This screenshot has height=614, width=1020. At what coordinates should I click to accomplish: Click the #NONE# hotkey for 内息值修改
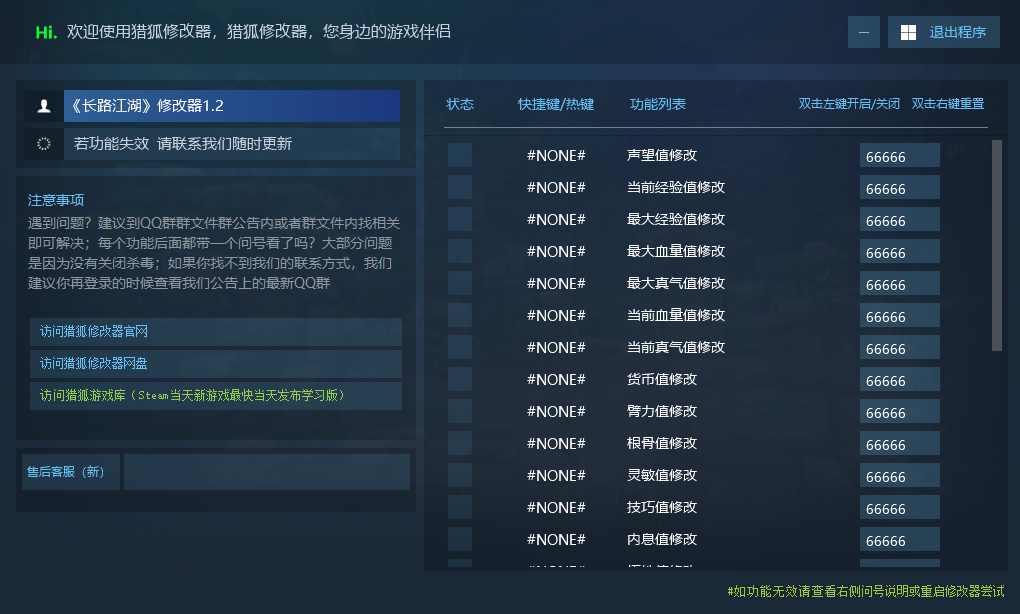556,539
